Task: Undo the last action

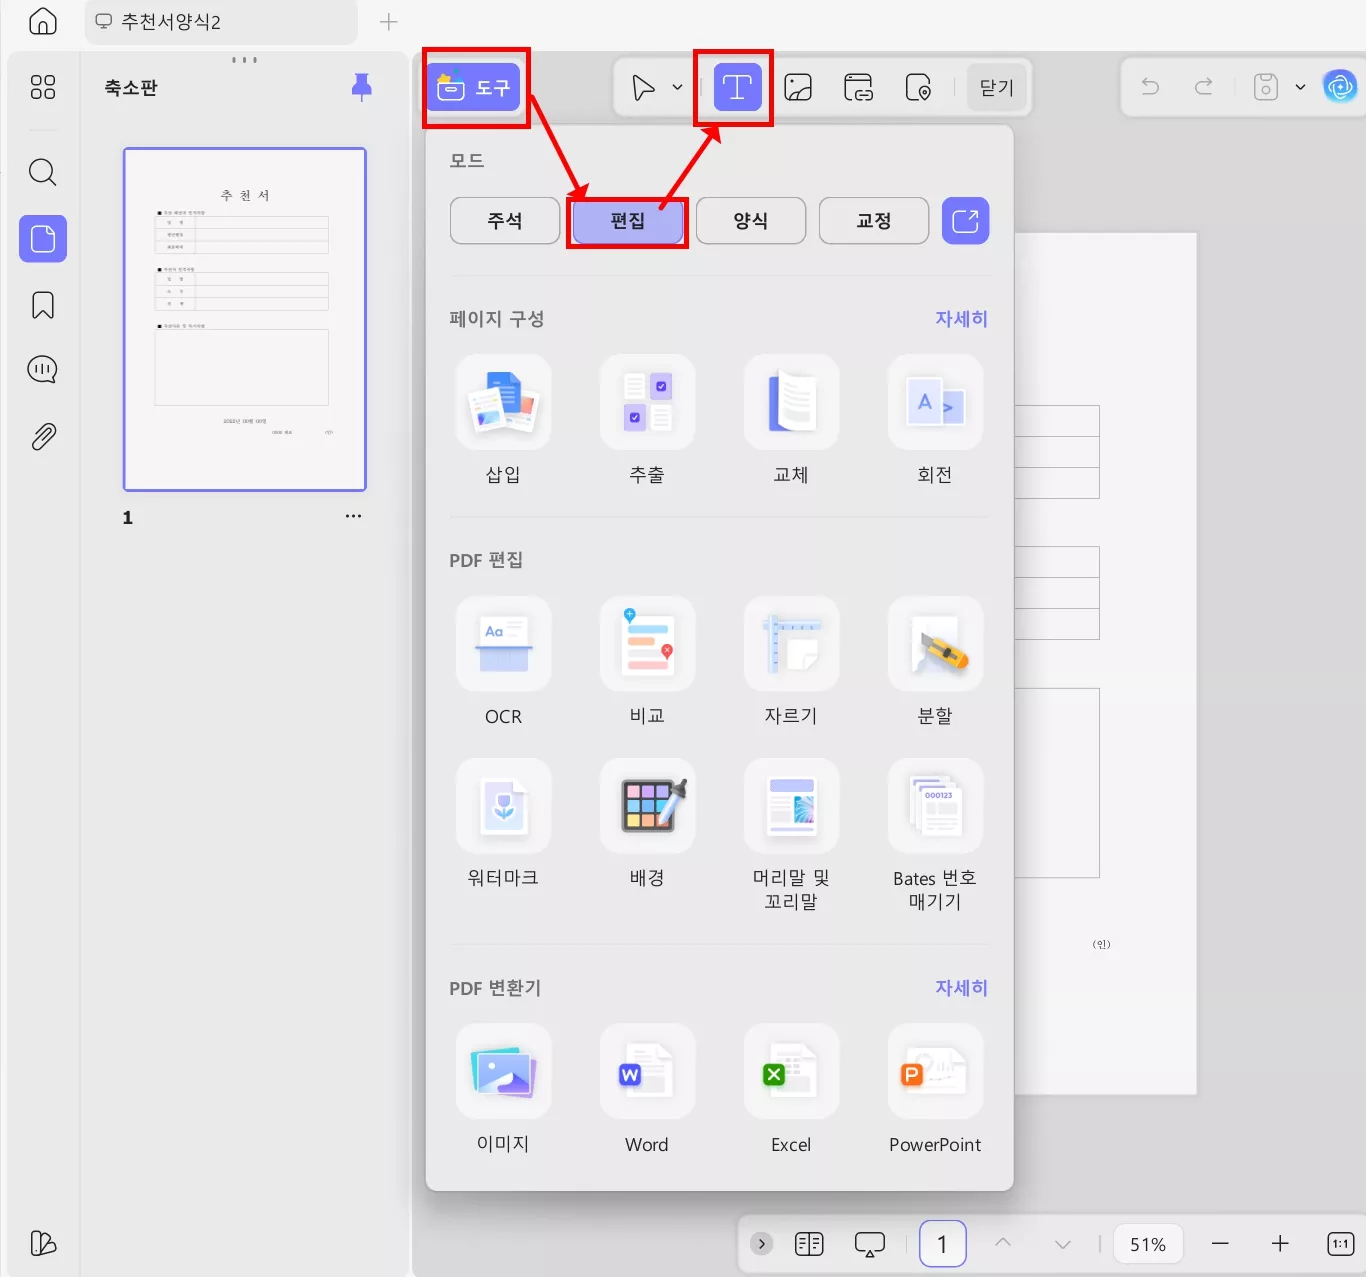Action: (x=1150, y=87)
